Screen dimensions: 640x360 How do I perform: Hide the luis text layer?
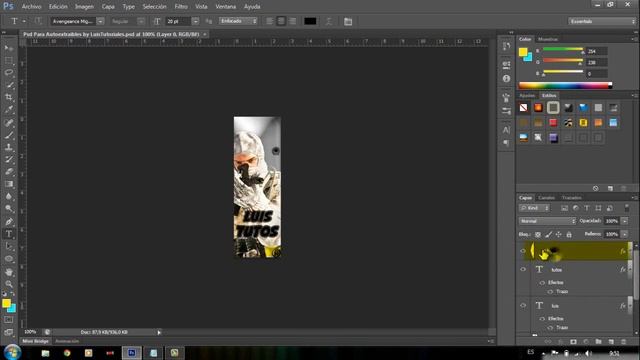[523, 305]
